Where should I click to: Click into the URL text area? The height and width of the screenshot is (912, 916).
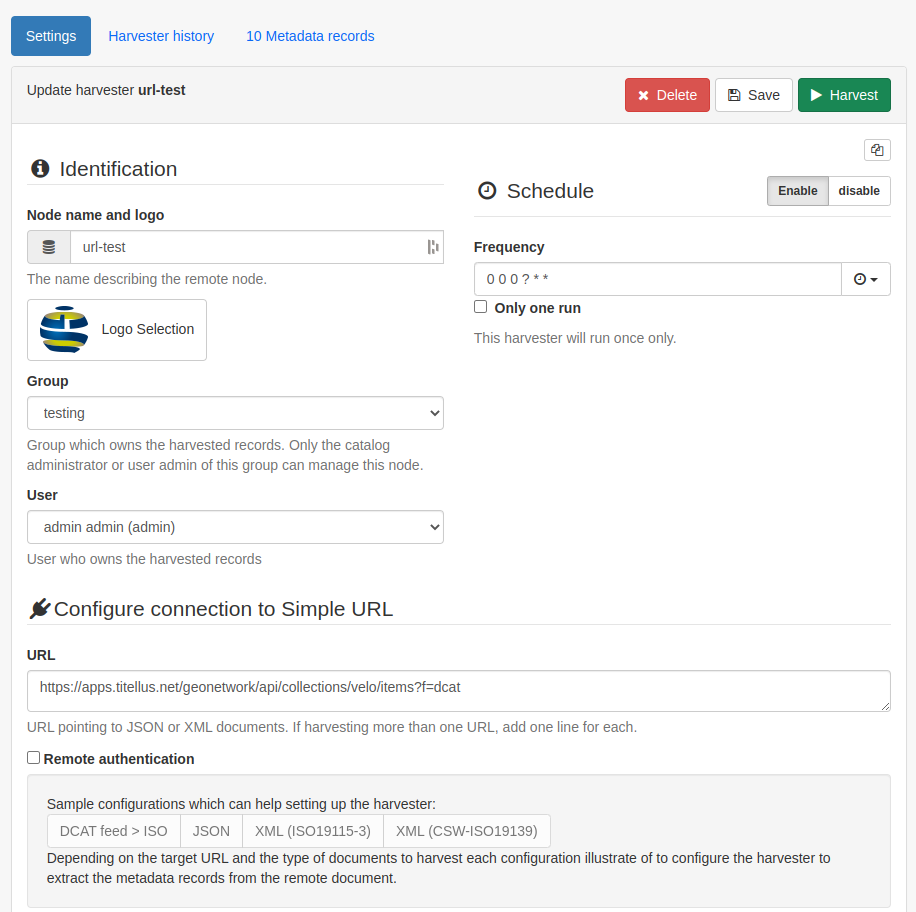click(x=459, y=691)
